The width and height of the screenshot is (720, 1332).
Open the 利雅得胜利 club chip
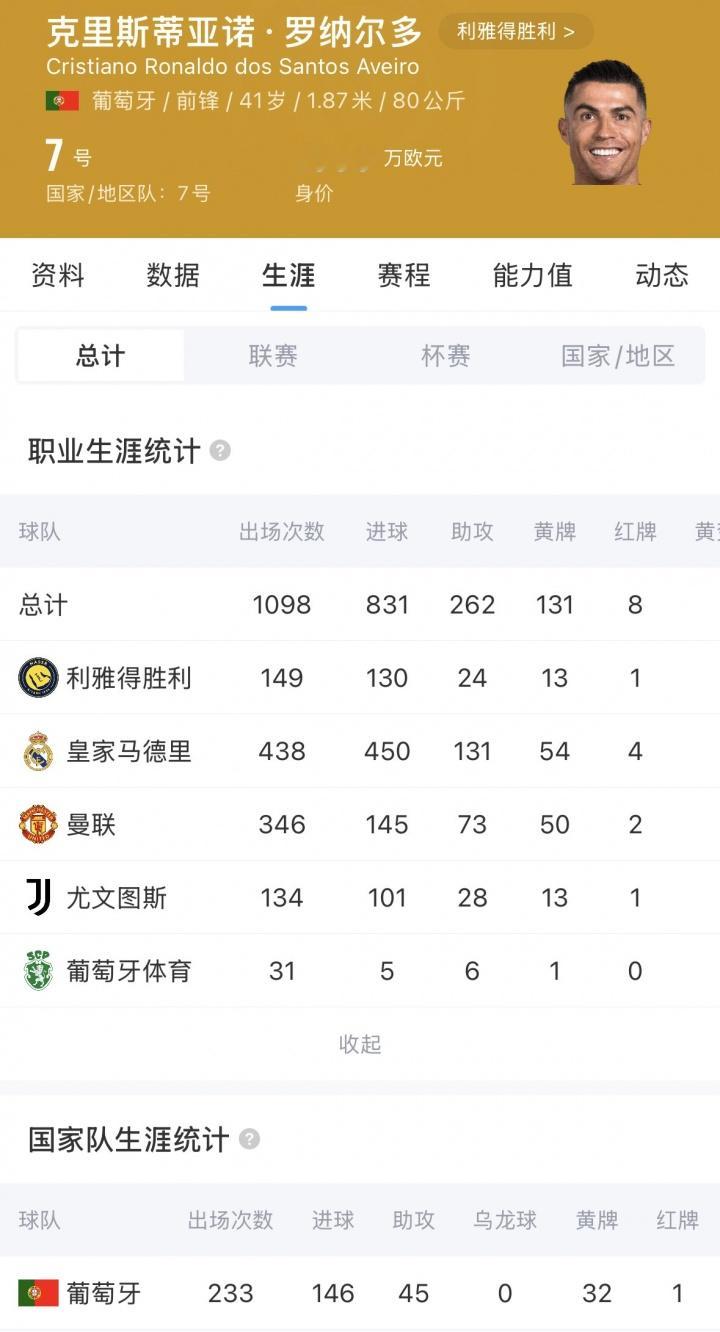[516, 31]
